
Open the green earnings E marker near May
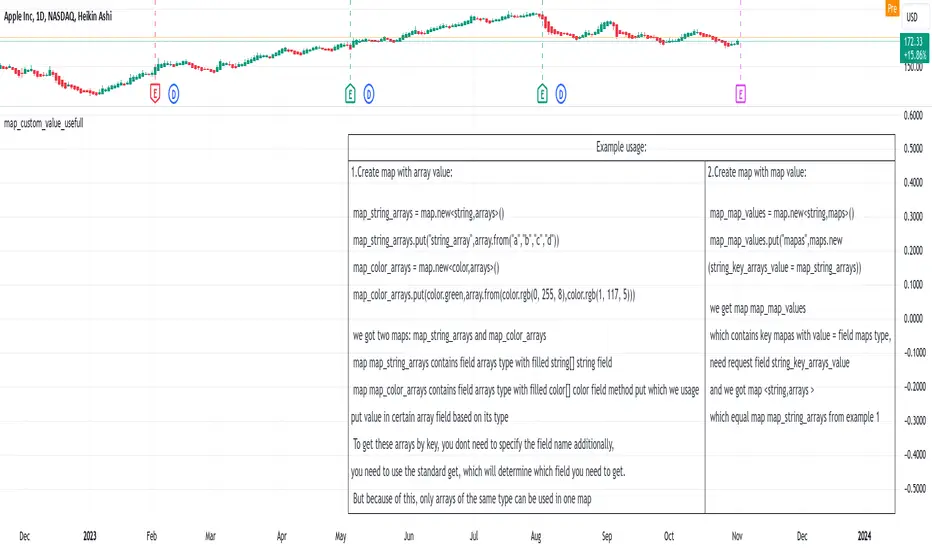350,94
